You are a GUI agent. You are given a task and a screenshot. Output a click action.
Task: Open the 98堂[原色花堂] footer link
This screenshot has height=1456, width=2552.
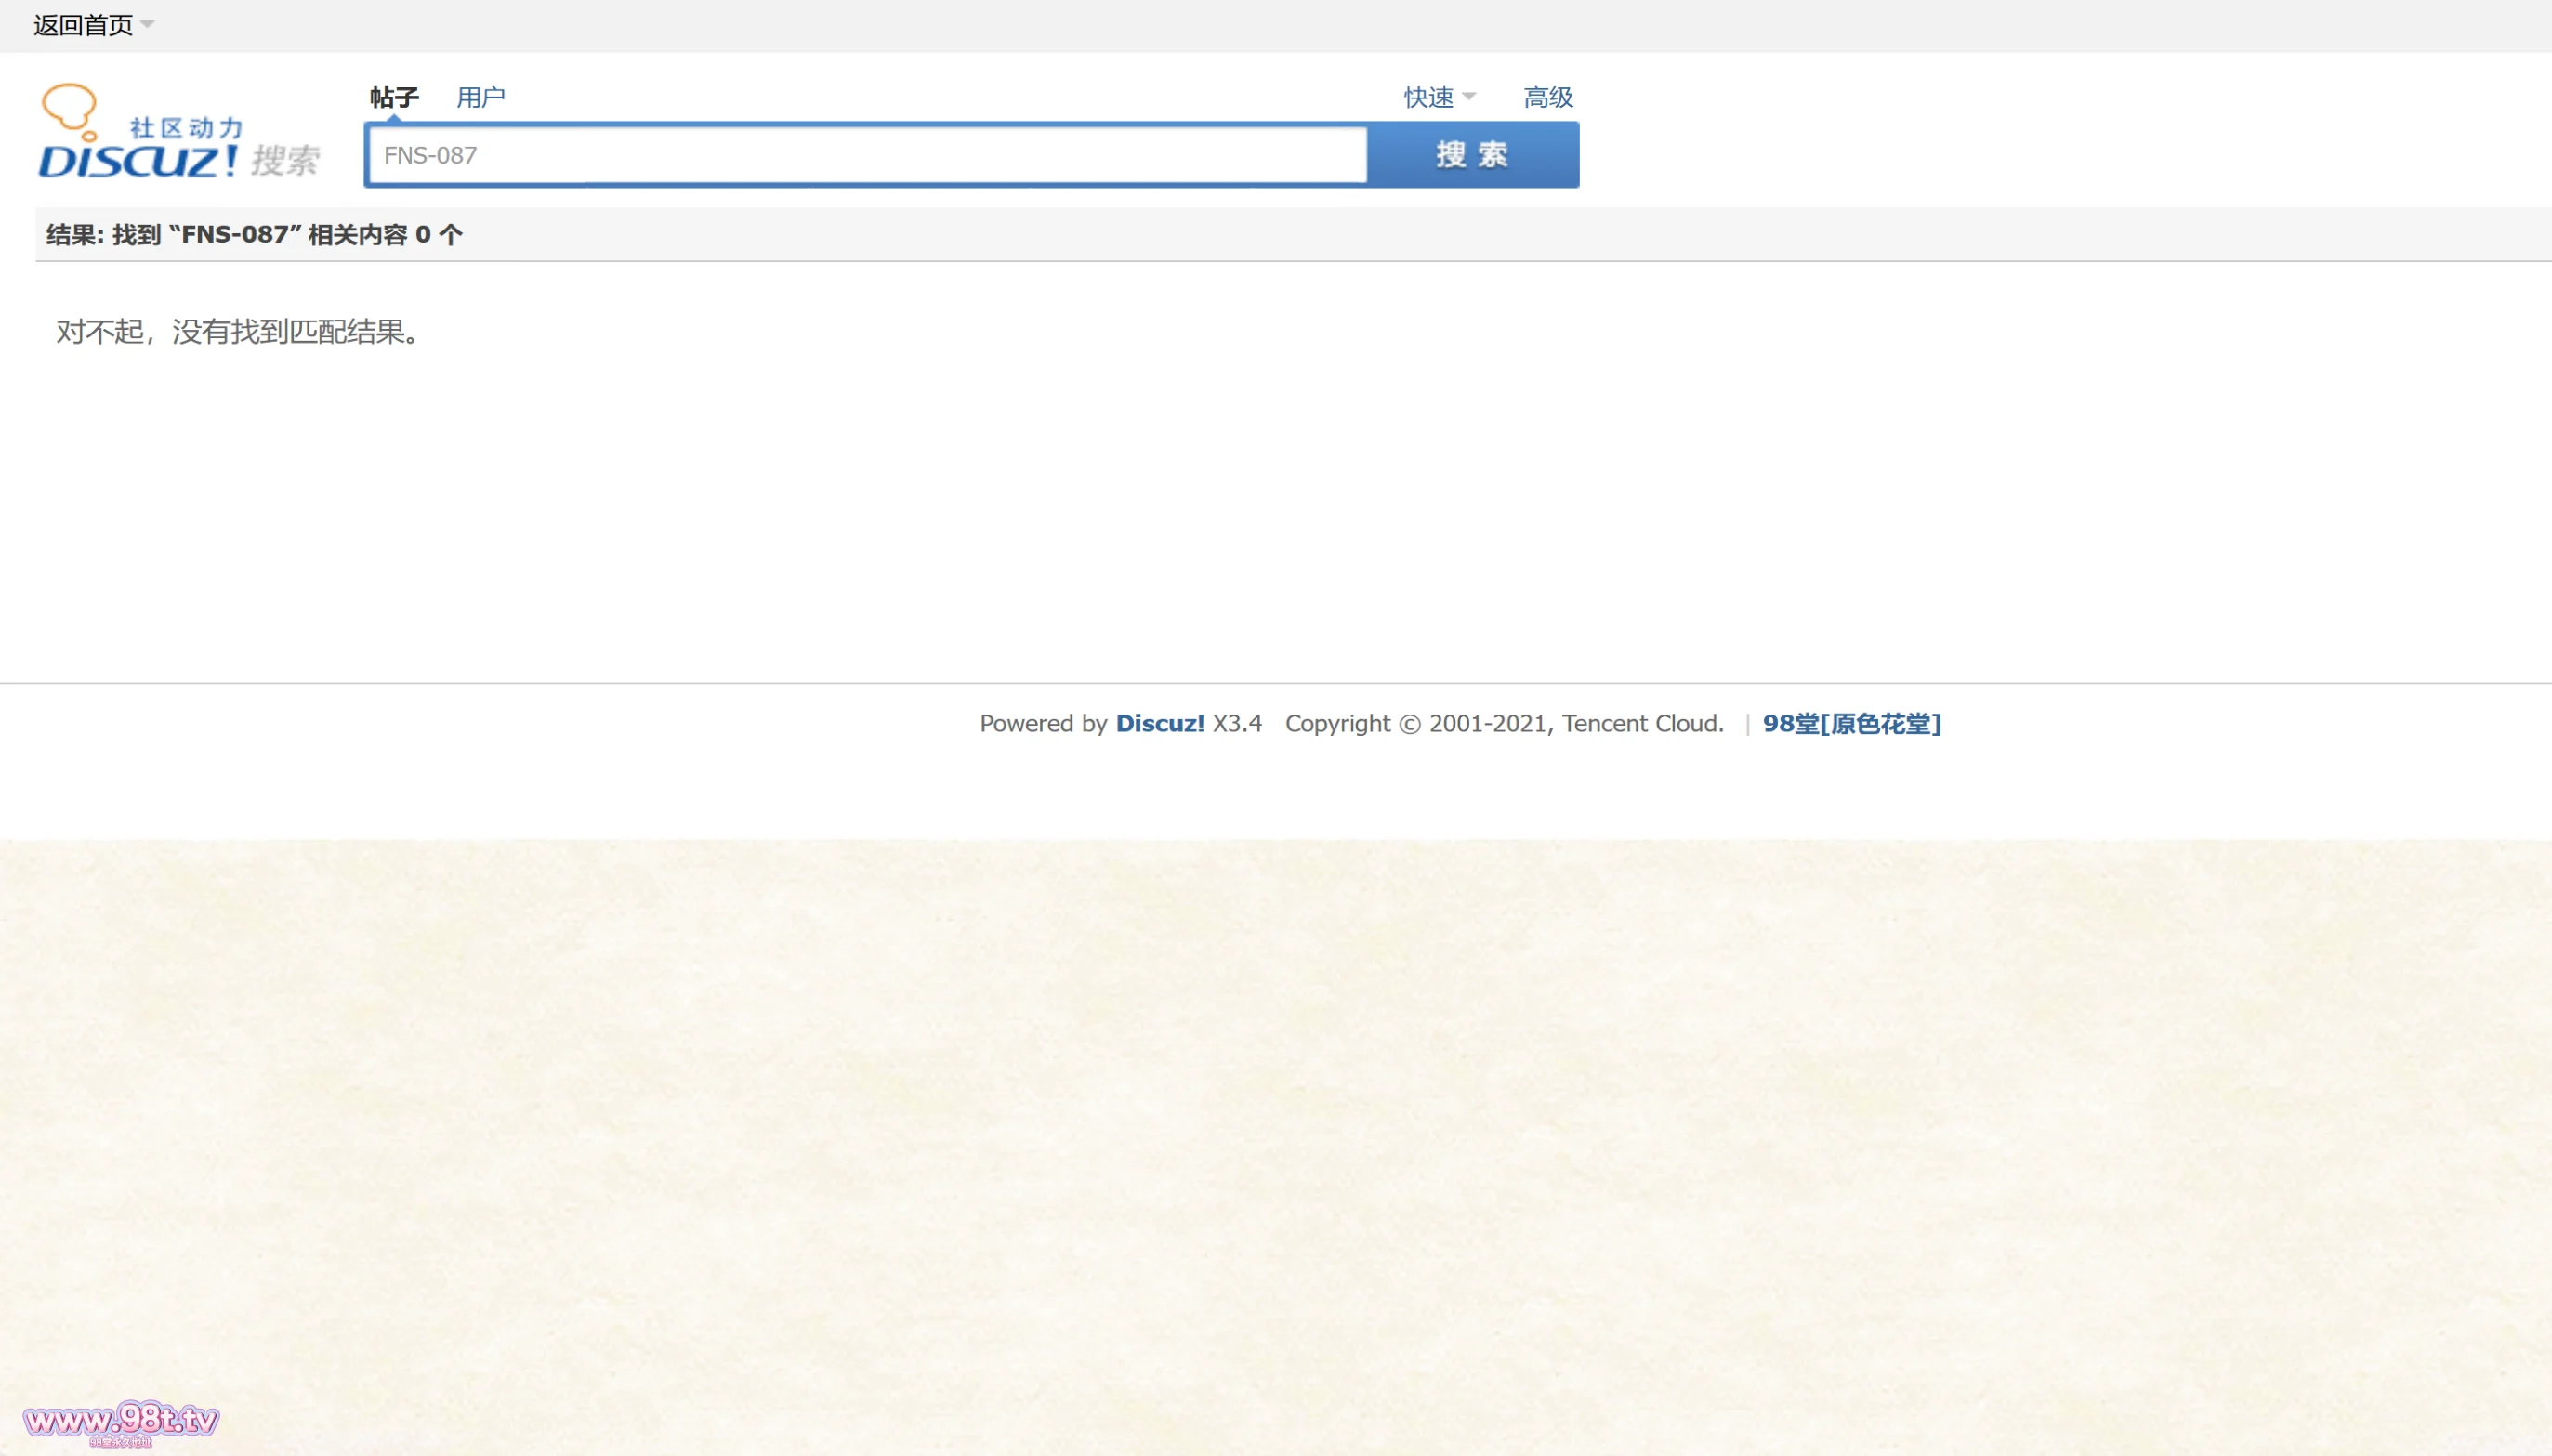coord(1851,723)
